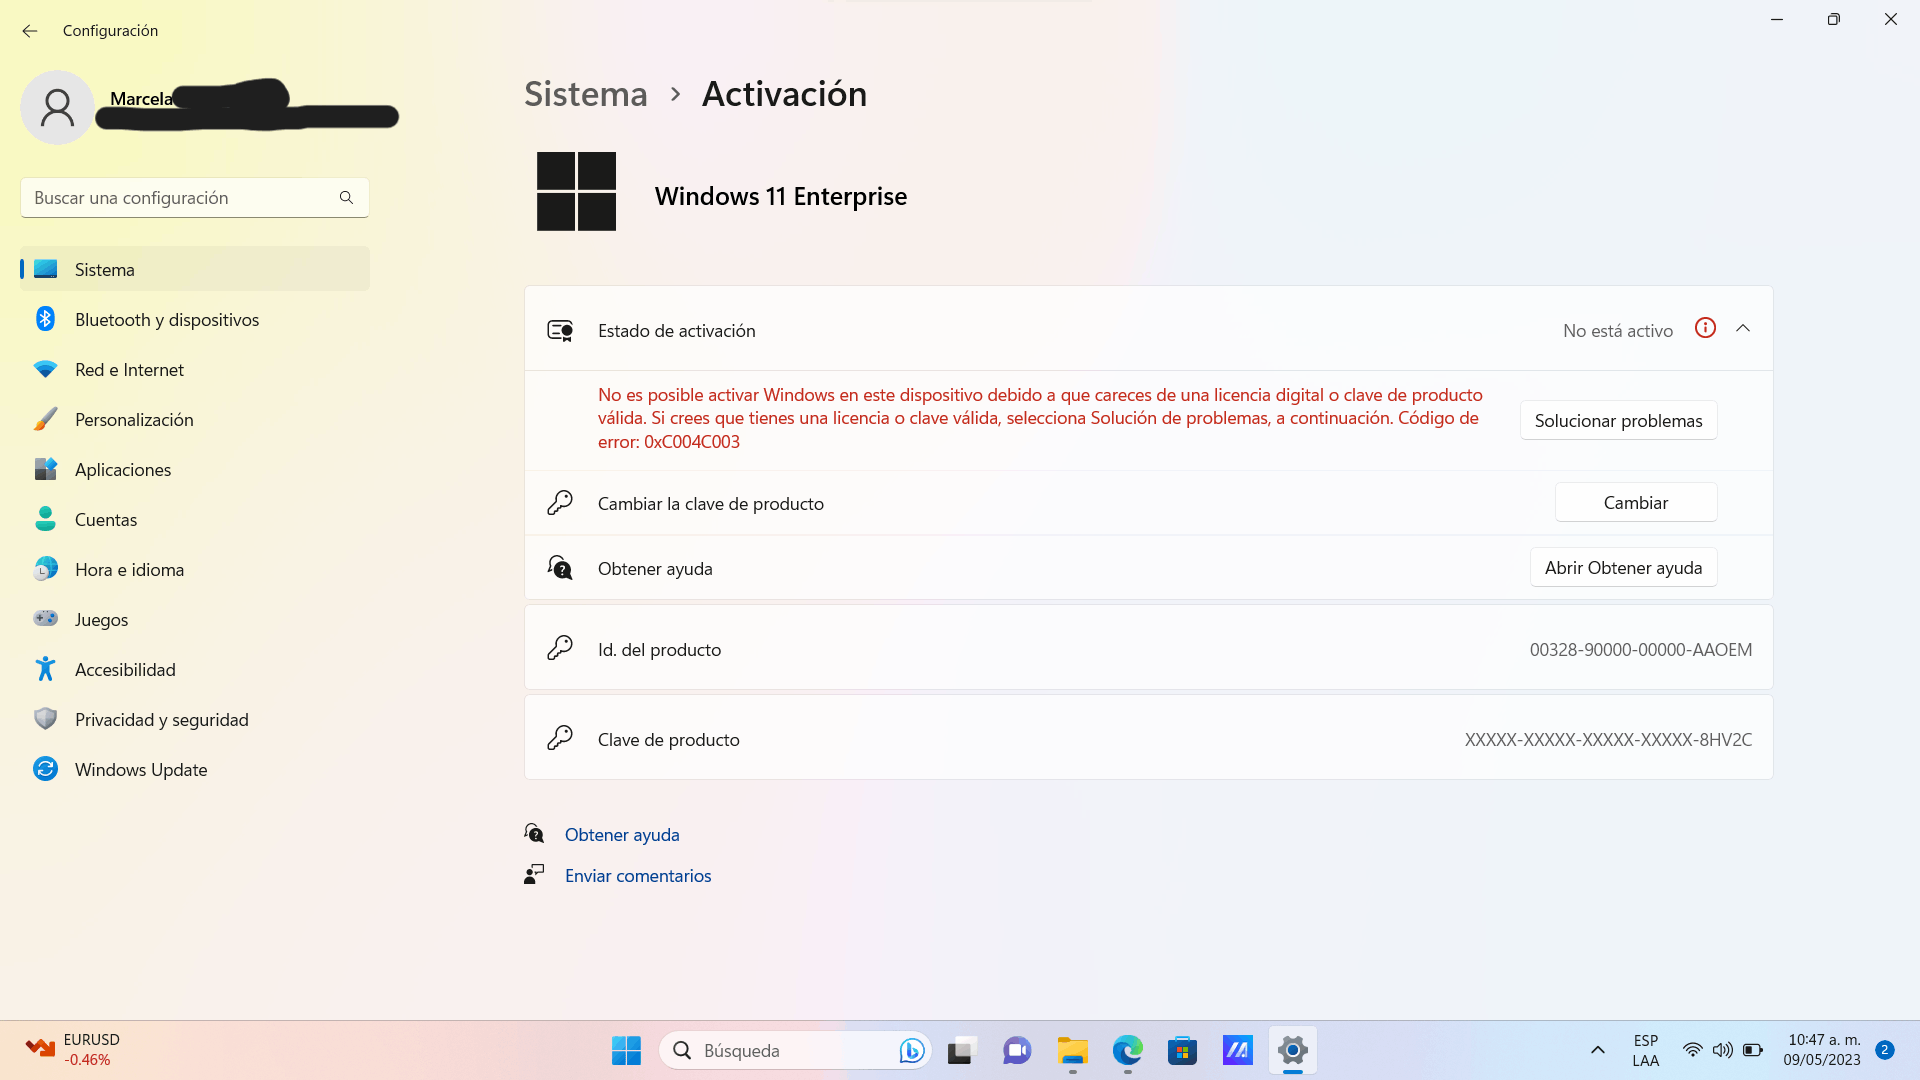Open File Explorer from the taskbar
This screenshot has width=1920, height=1080.
[x=1072, y=1050]
